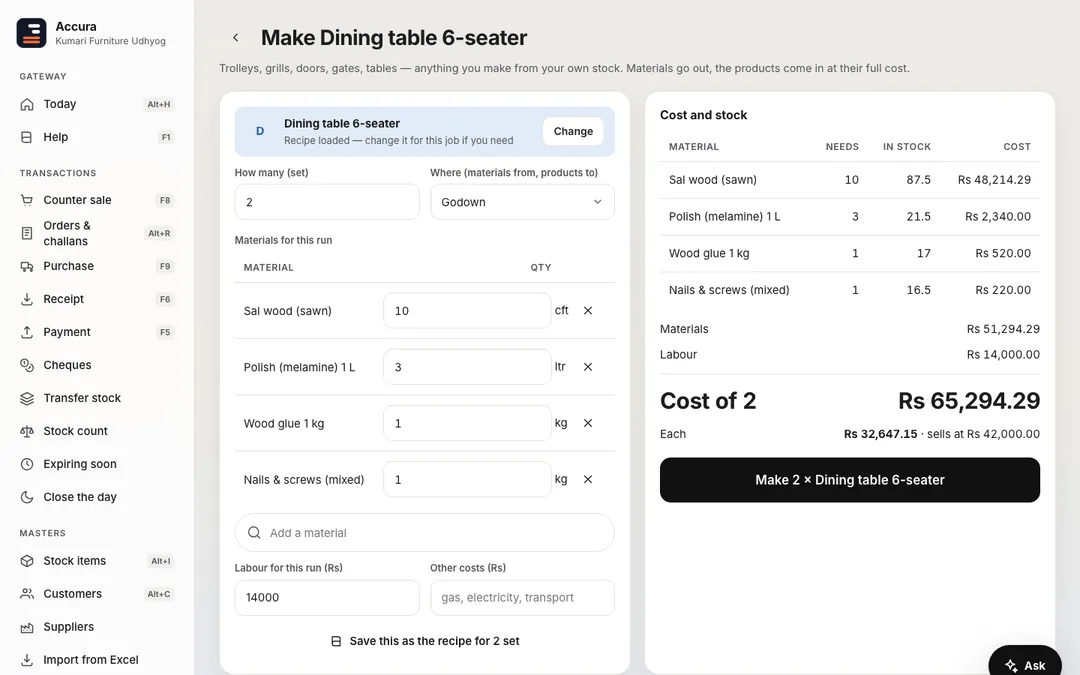Viewport: 1080px width, 675px height.
Task: Click the back arrow beside the page title
Action: click(236, 38)
